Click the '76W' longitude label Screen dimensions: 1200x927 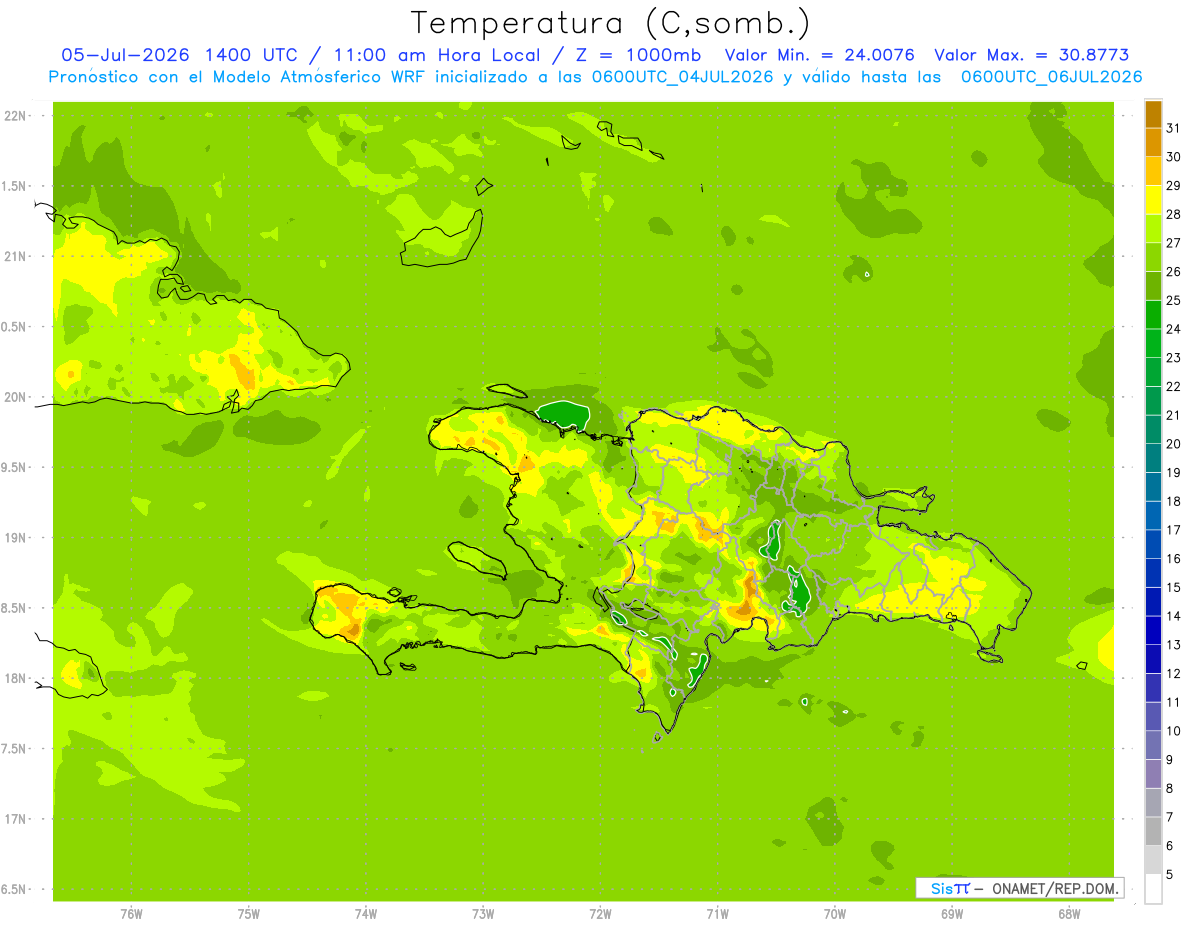pyautogui.click(x=131, y=914)
